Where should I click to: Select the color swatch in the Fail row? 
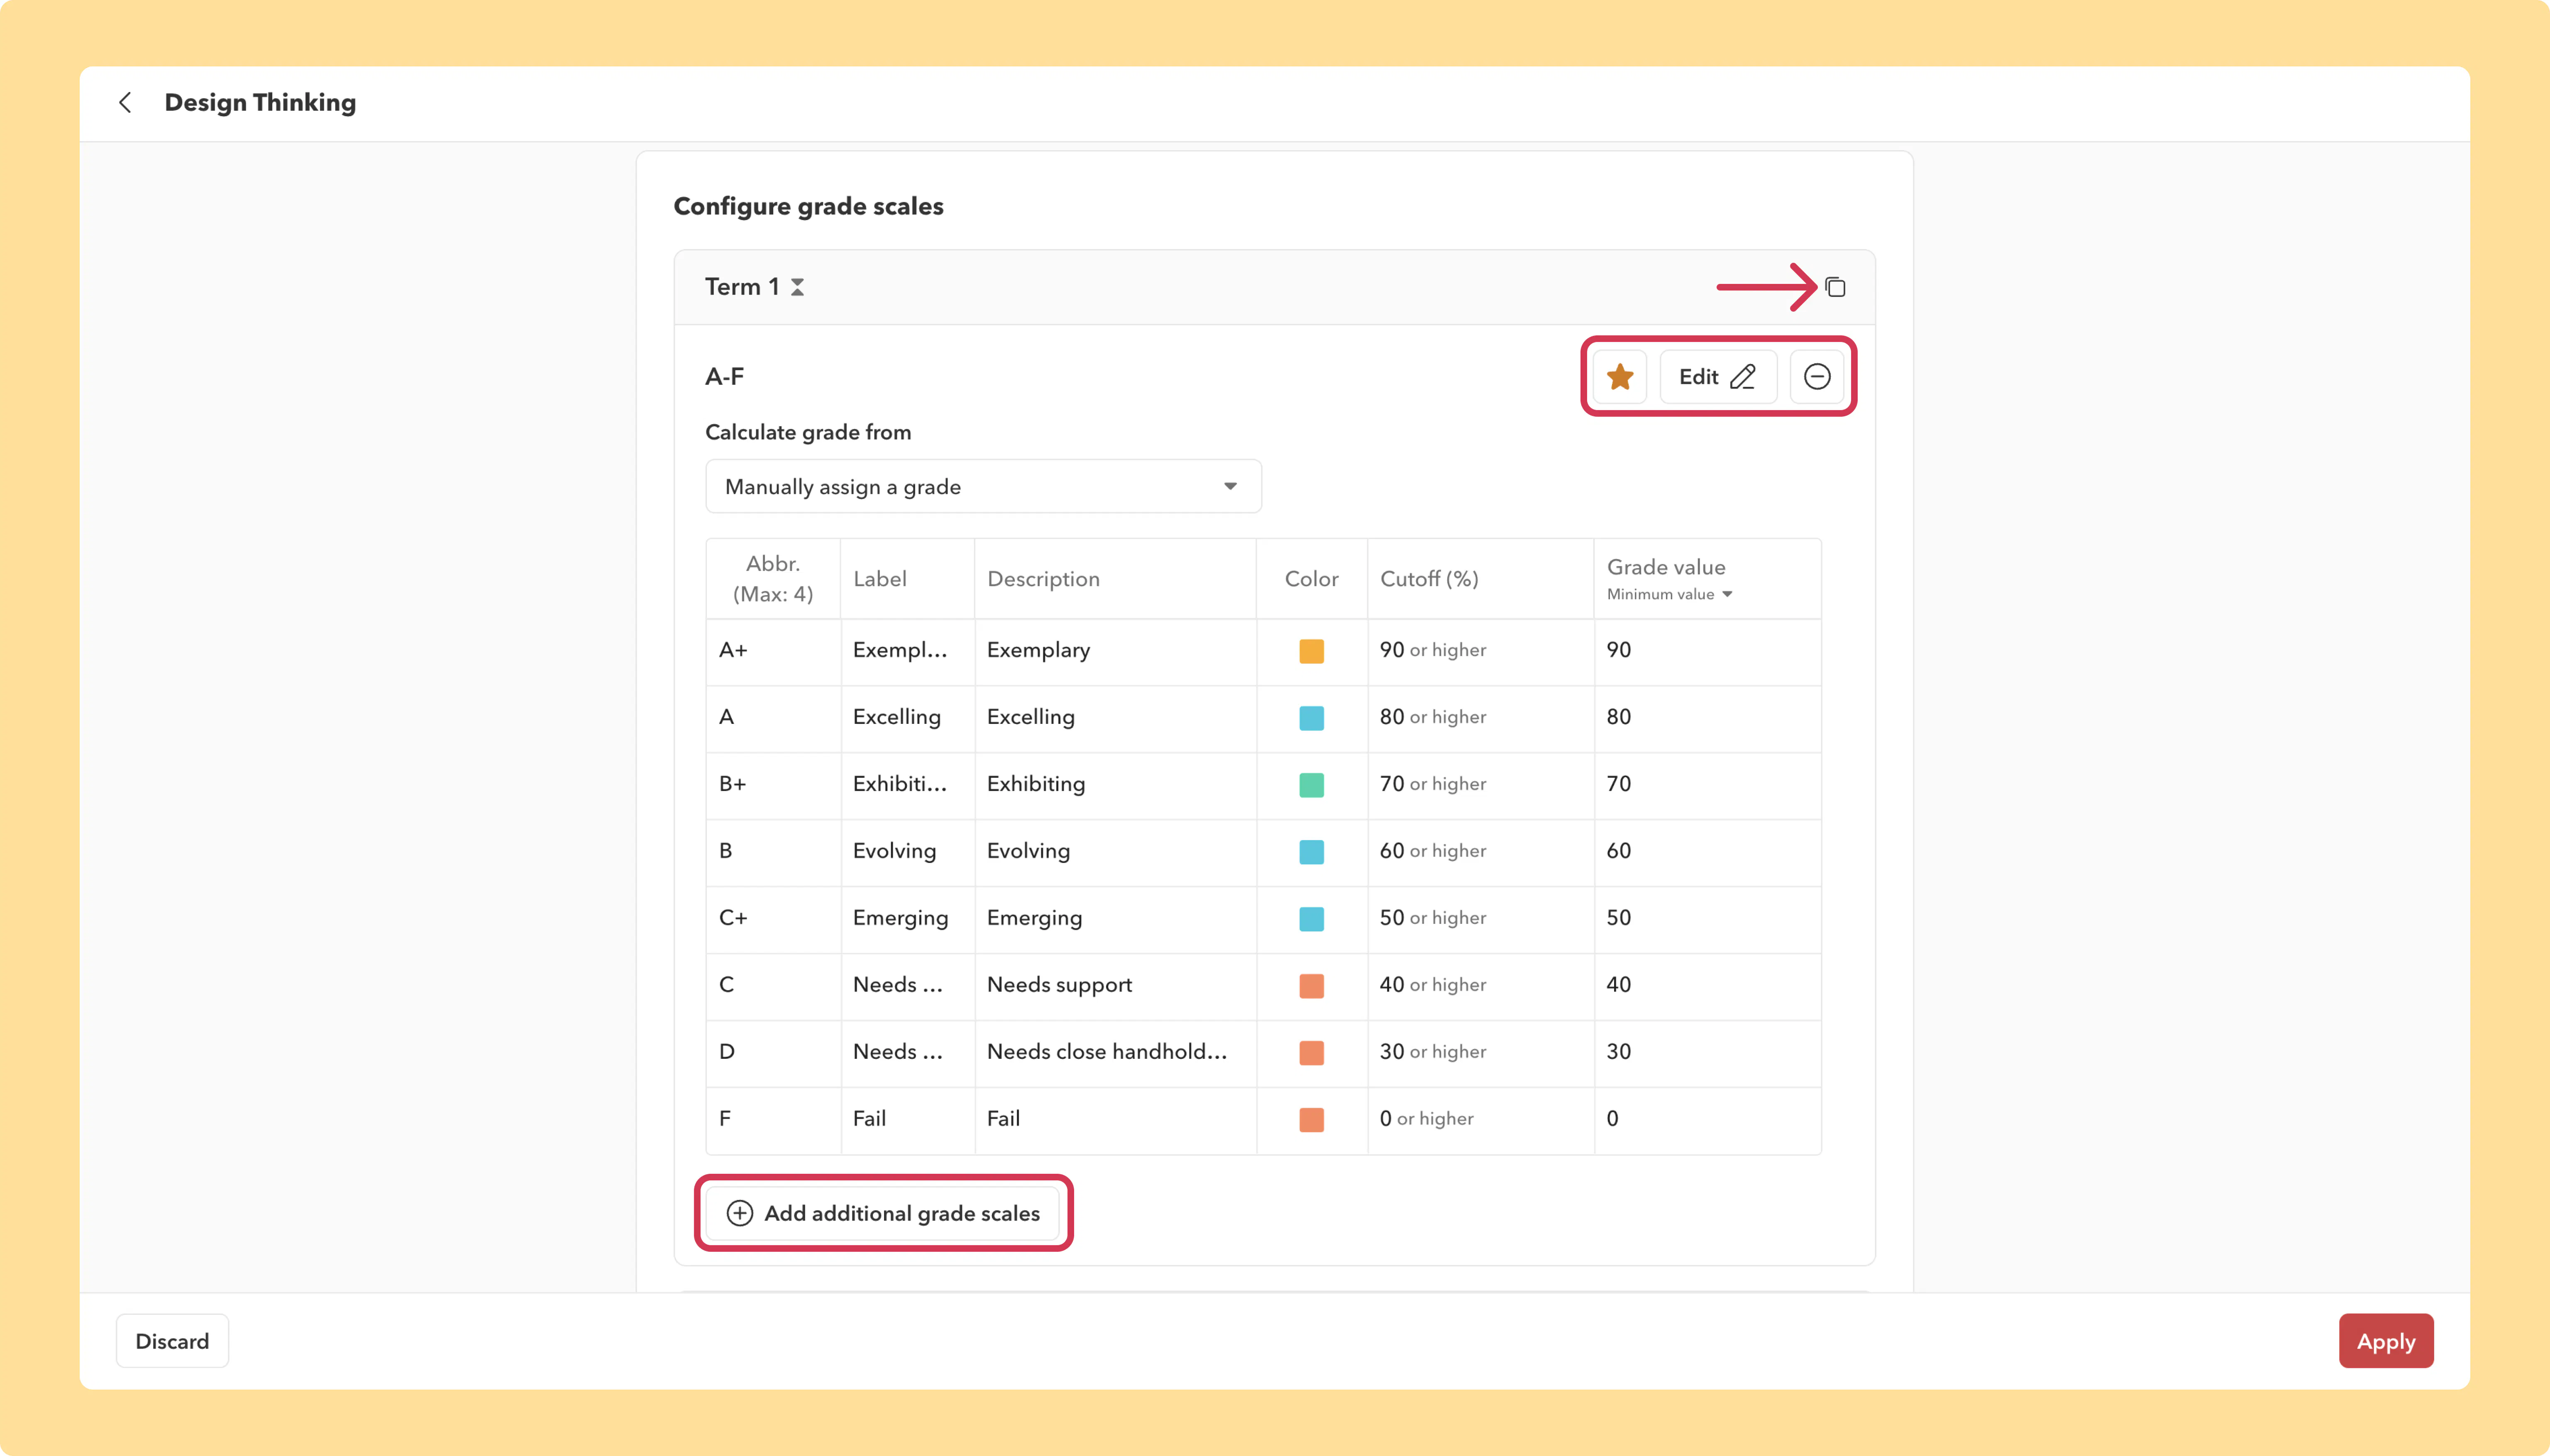1311,1120
